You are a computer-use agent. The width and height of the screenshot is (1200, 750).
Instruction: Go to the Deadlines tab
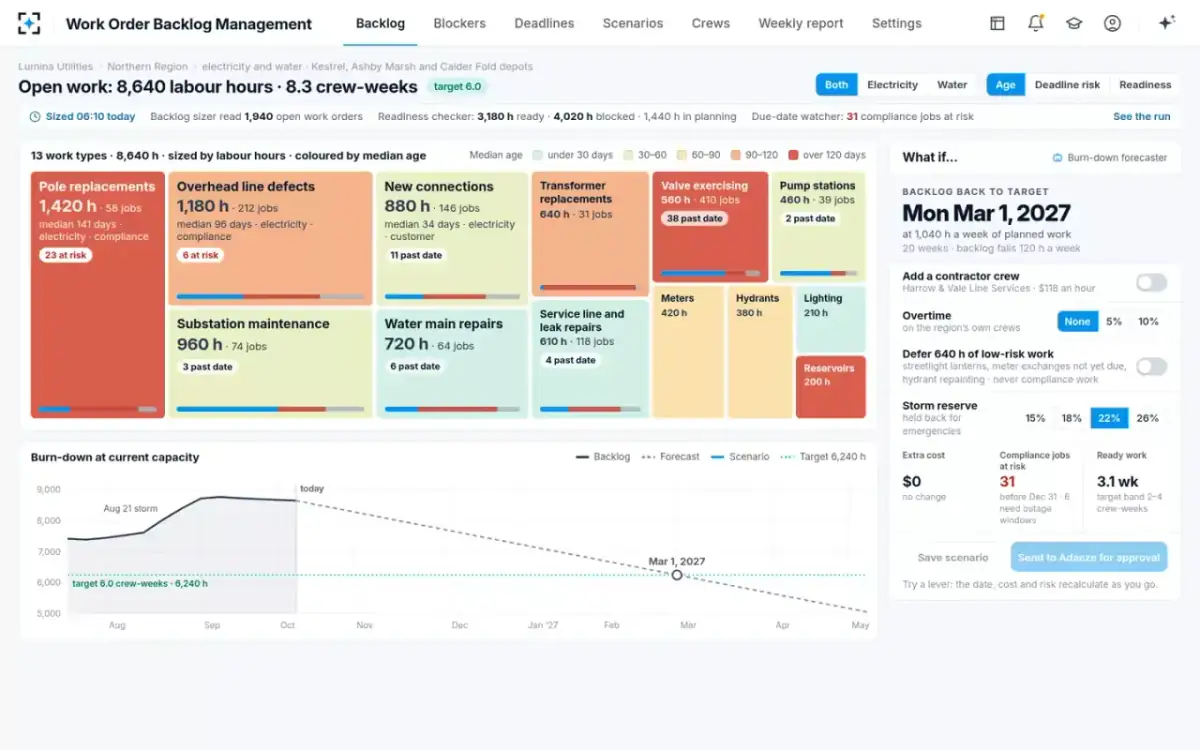pos(544,23)
